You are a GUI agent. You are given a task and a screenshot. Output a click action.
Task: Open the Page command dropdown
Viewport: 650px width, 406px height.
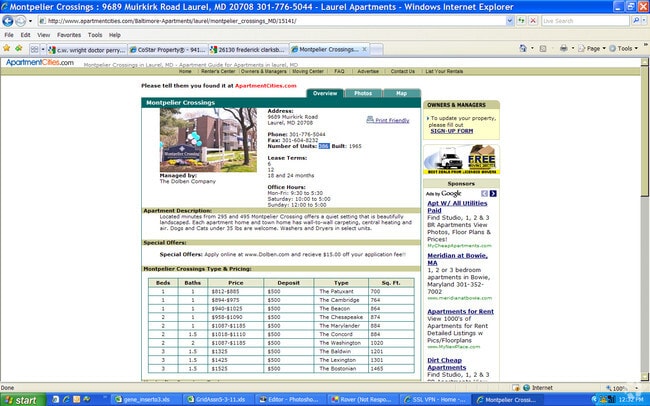coord(592,49)
